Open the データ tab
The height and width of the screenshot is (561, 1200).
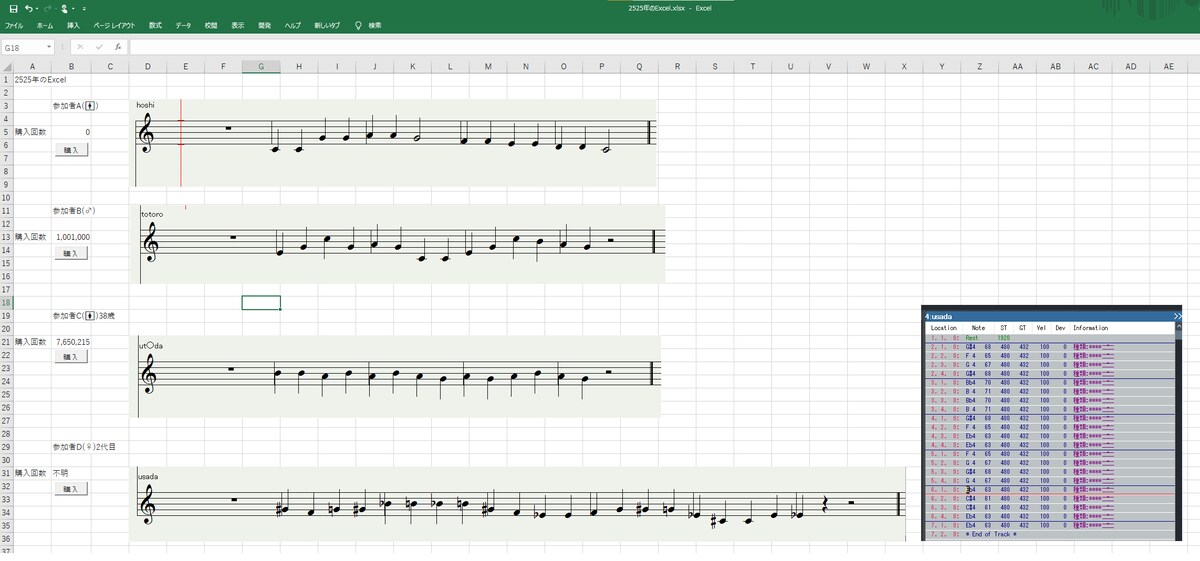(x=183, y=24)
